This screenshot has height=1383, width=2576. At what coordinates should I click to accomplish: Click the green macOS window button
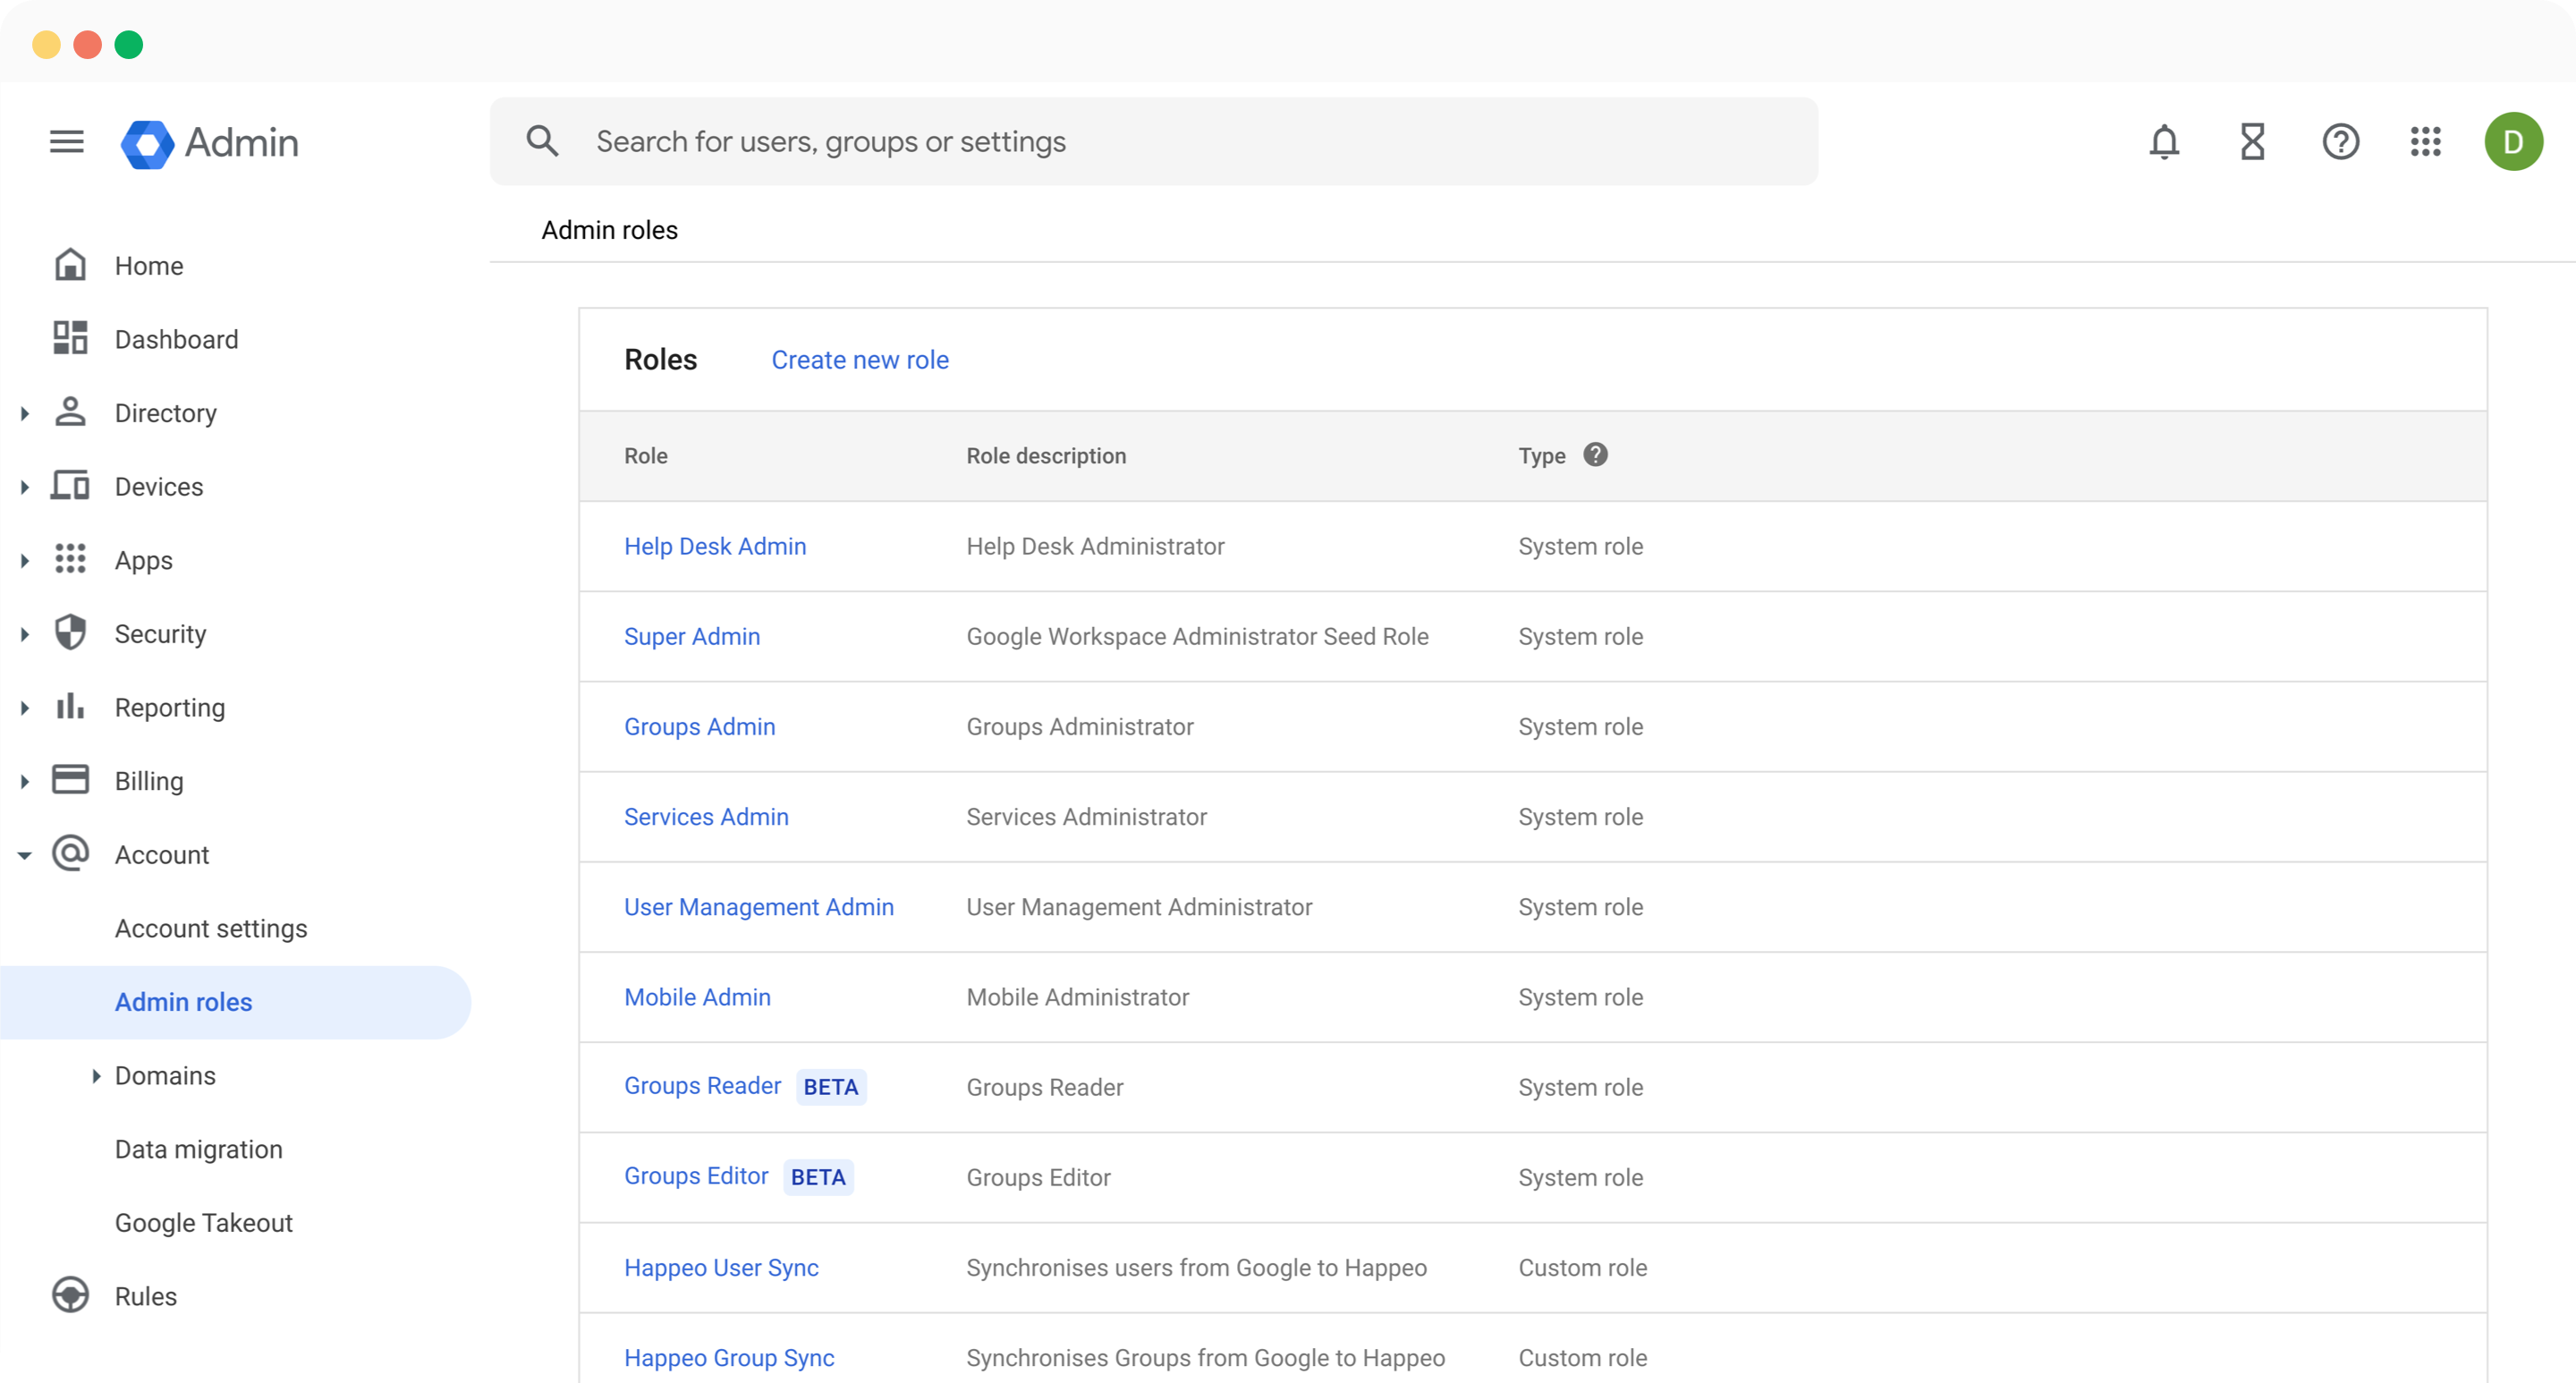click(129, 44)
